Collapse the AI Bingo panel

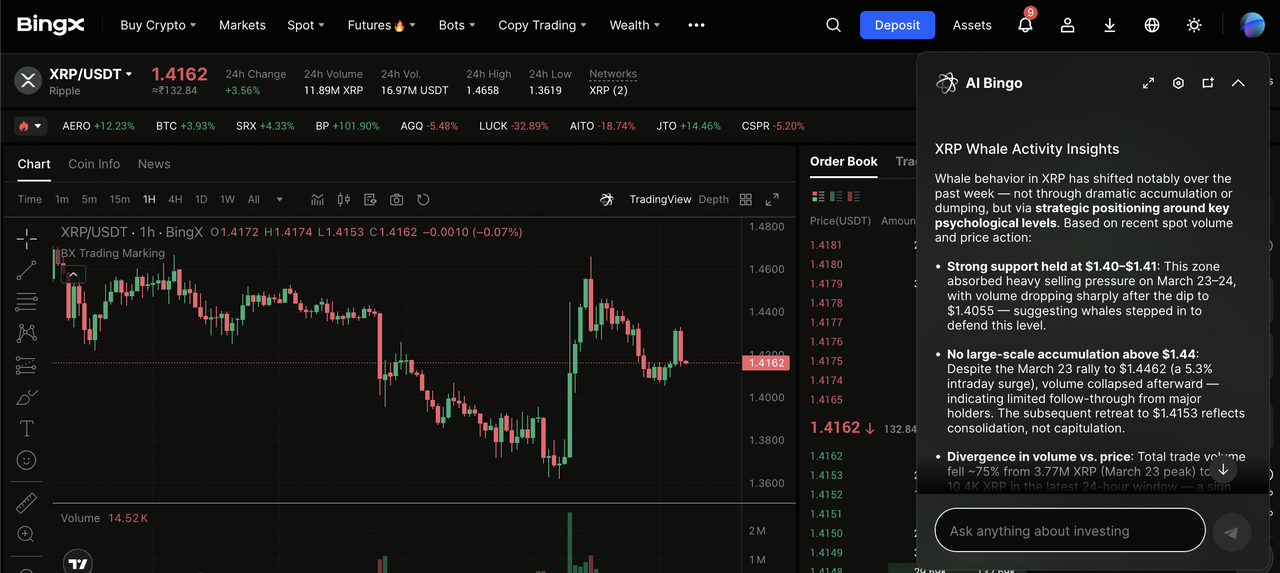click(x=1238, y=83)
